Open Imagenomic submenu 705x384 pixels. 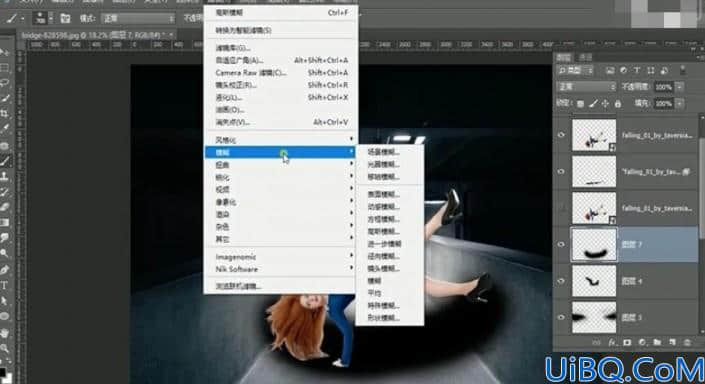[281, 257]
